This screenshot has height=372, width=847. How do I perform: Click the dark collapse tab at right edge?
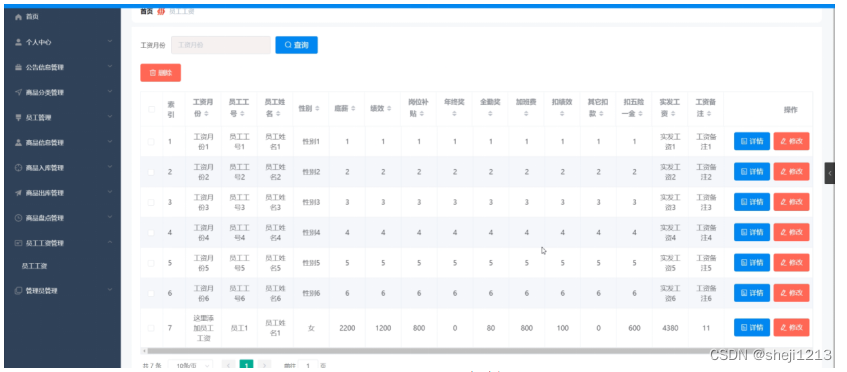coord(830,173)
